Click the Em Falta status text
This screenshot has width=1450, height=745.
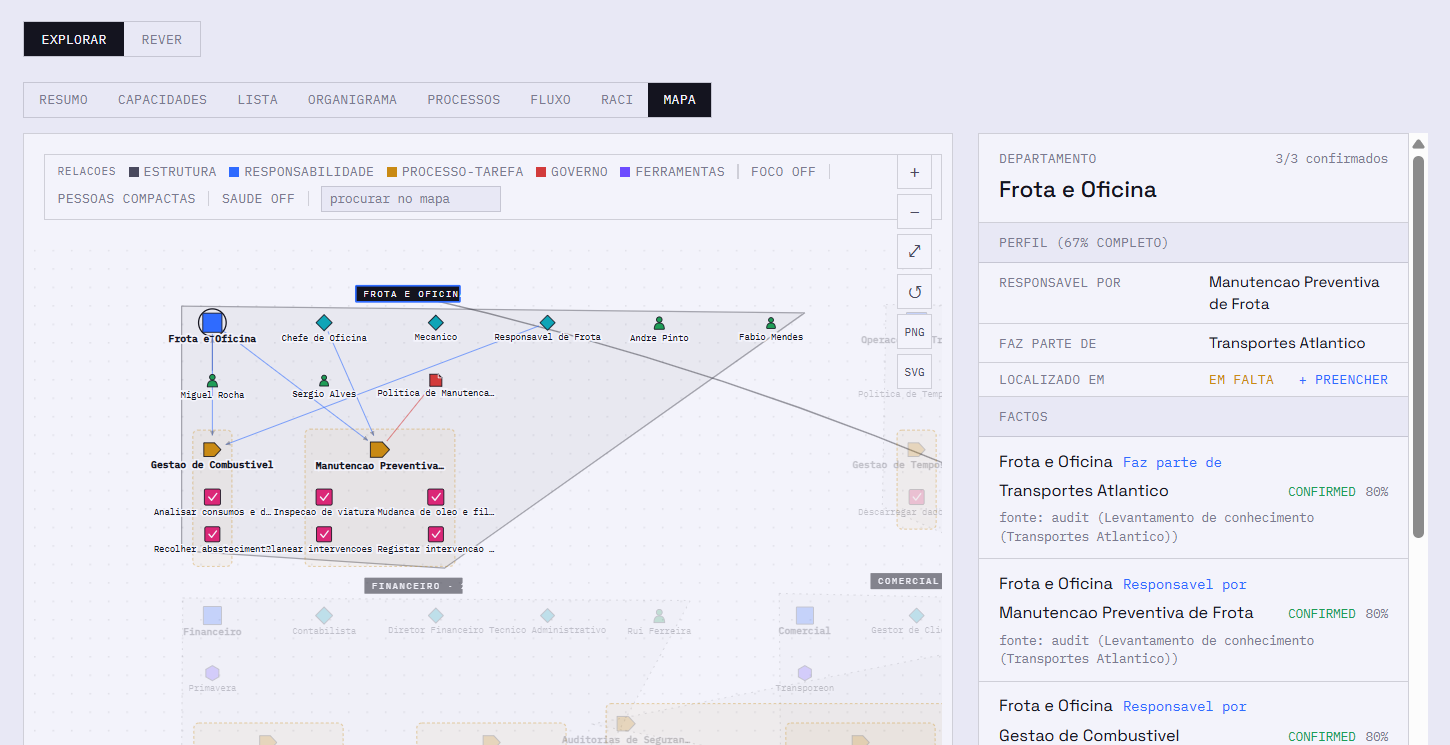1241,380
